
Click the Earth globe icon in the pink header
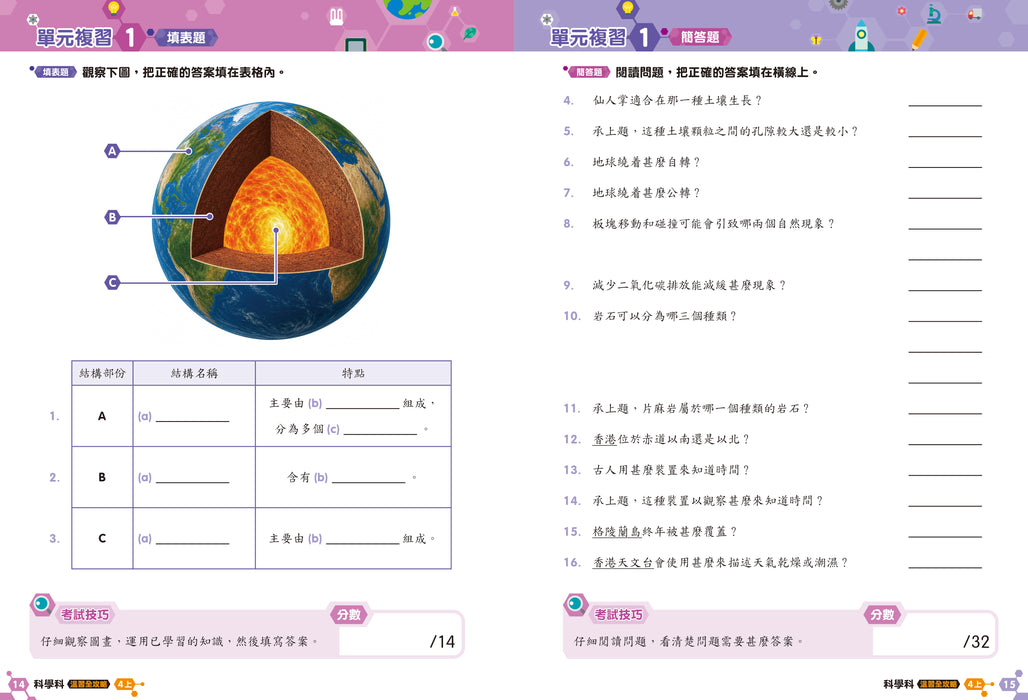pos(408,8)
